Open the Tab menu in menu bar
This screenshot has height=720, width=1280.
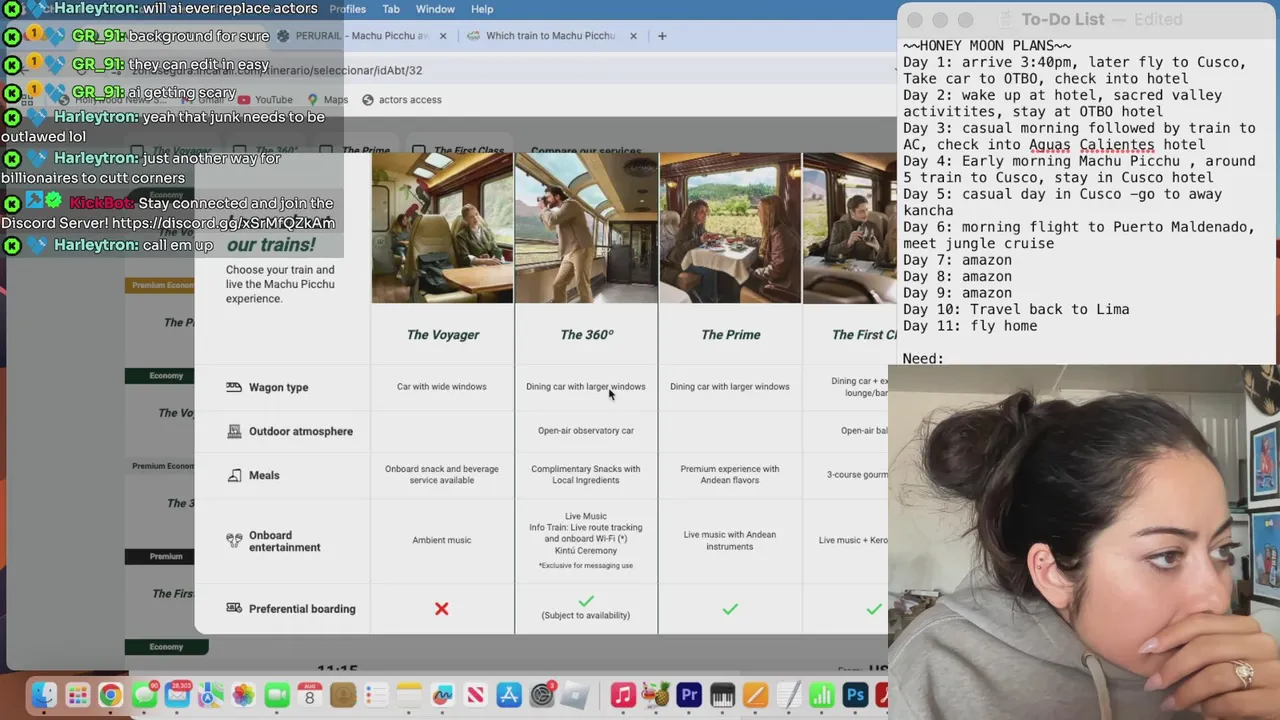coord(391,9)
